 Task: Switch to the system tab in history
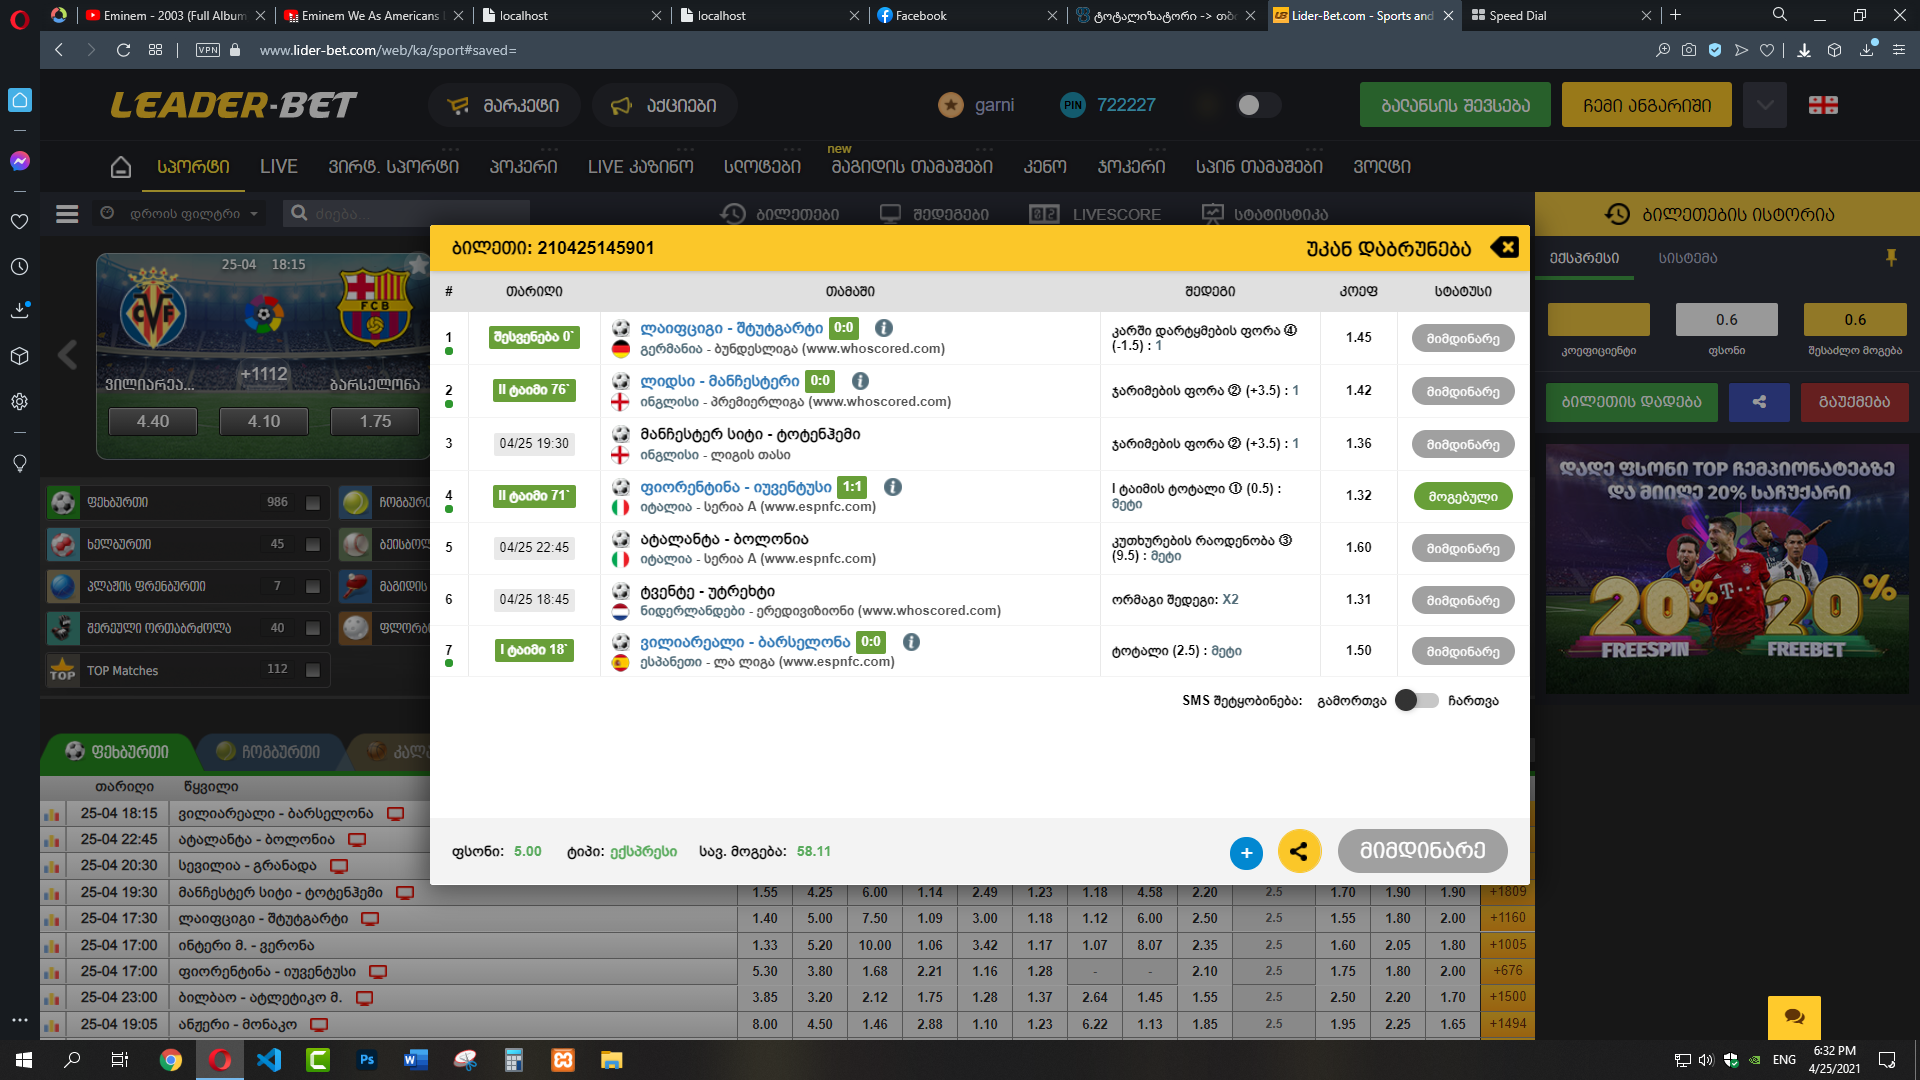point(1688,258)
